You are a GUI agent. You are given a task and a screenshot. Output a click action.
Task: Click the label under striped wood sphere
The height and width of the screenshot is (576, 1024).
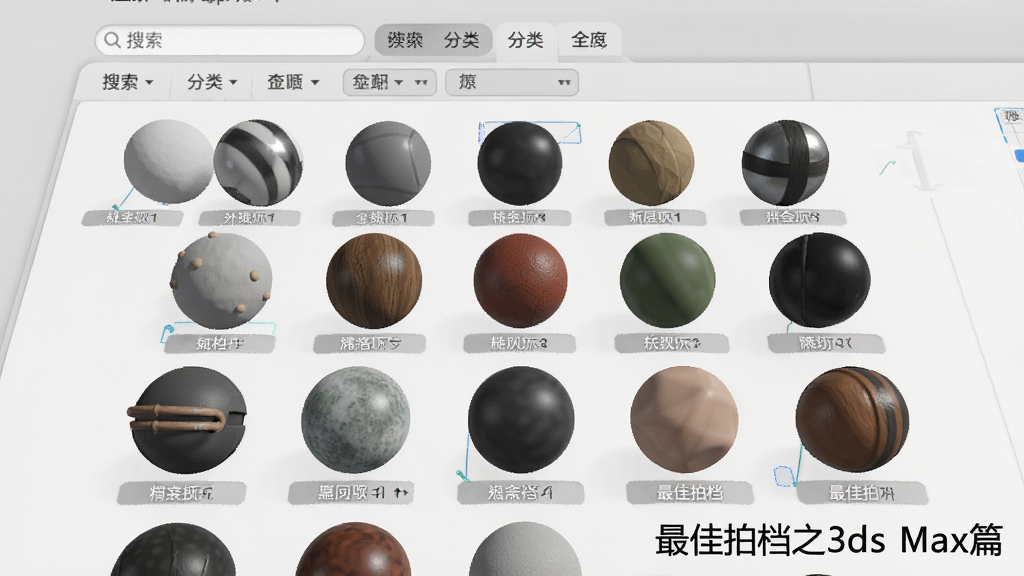click(x=862, y=492)
